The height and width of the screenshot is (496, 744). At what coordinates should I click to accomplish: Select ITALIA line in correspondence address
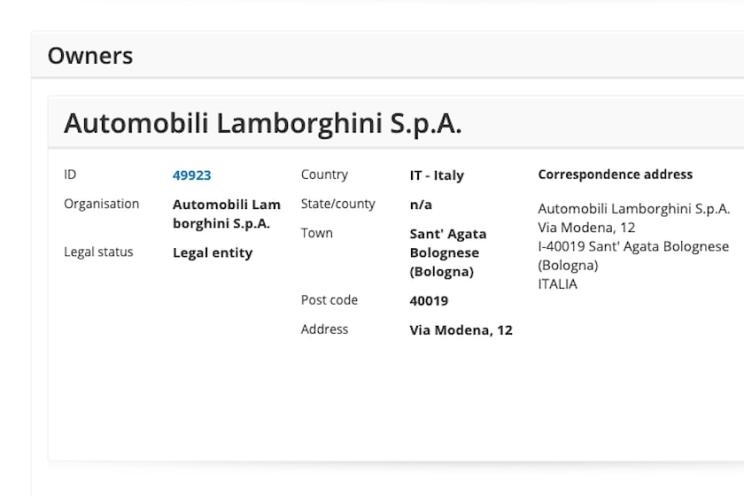point(558,284)
